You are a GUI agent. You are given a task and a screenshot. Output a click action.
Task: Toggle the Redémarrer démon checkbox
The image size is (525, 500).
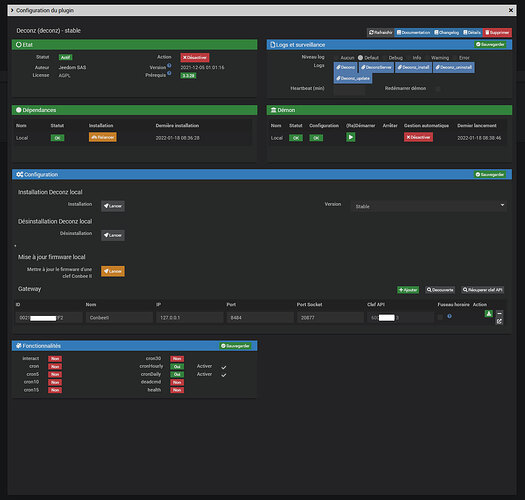(x=438, y=89)
